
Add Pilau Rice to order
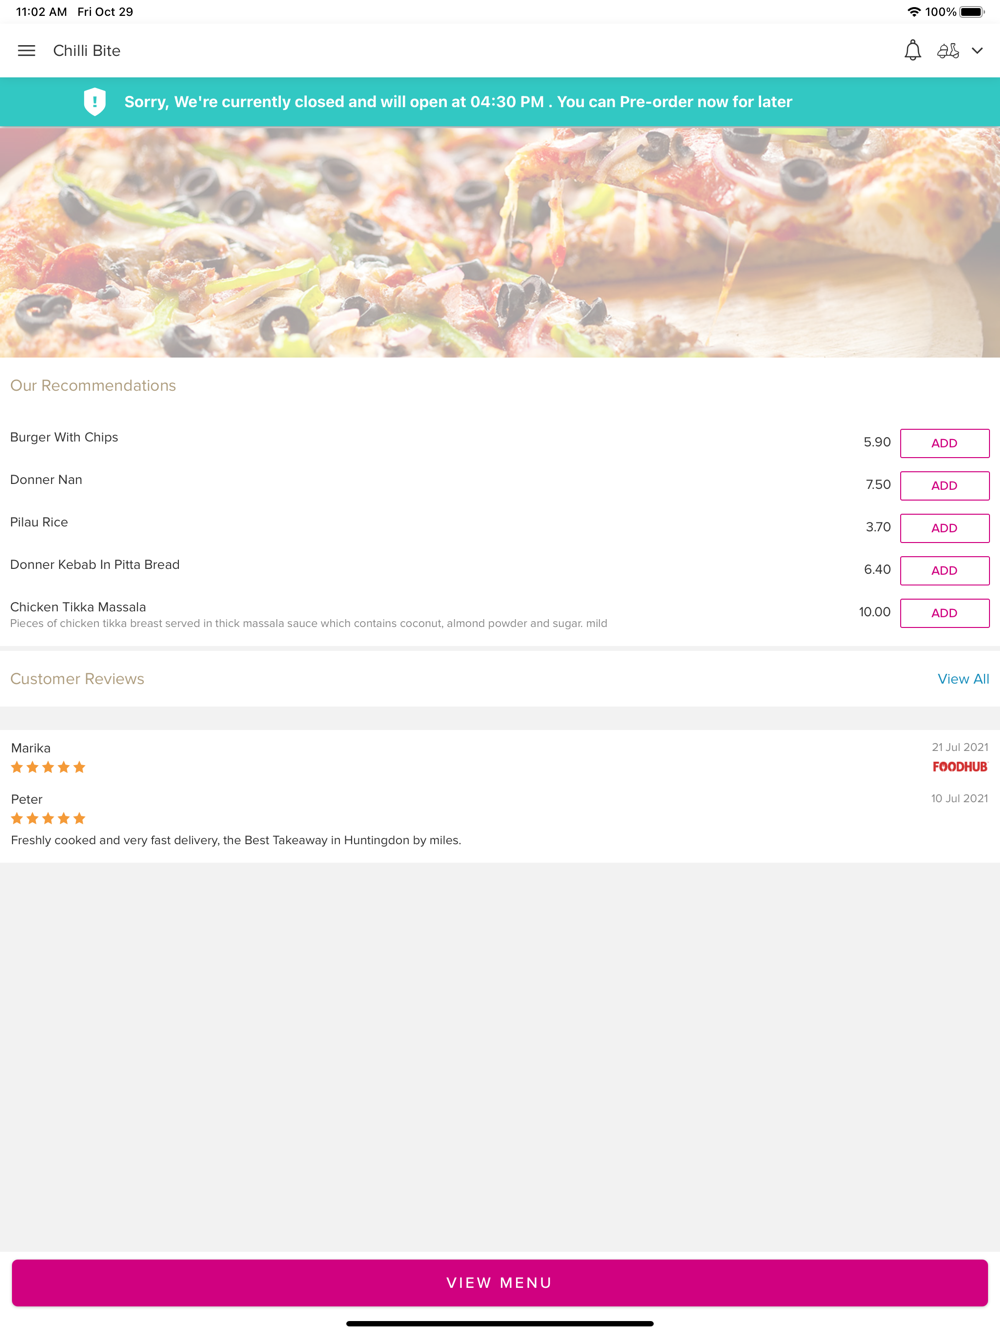point(944,528)
